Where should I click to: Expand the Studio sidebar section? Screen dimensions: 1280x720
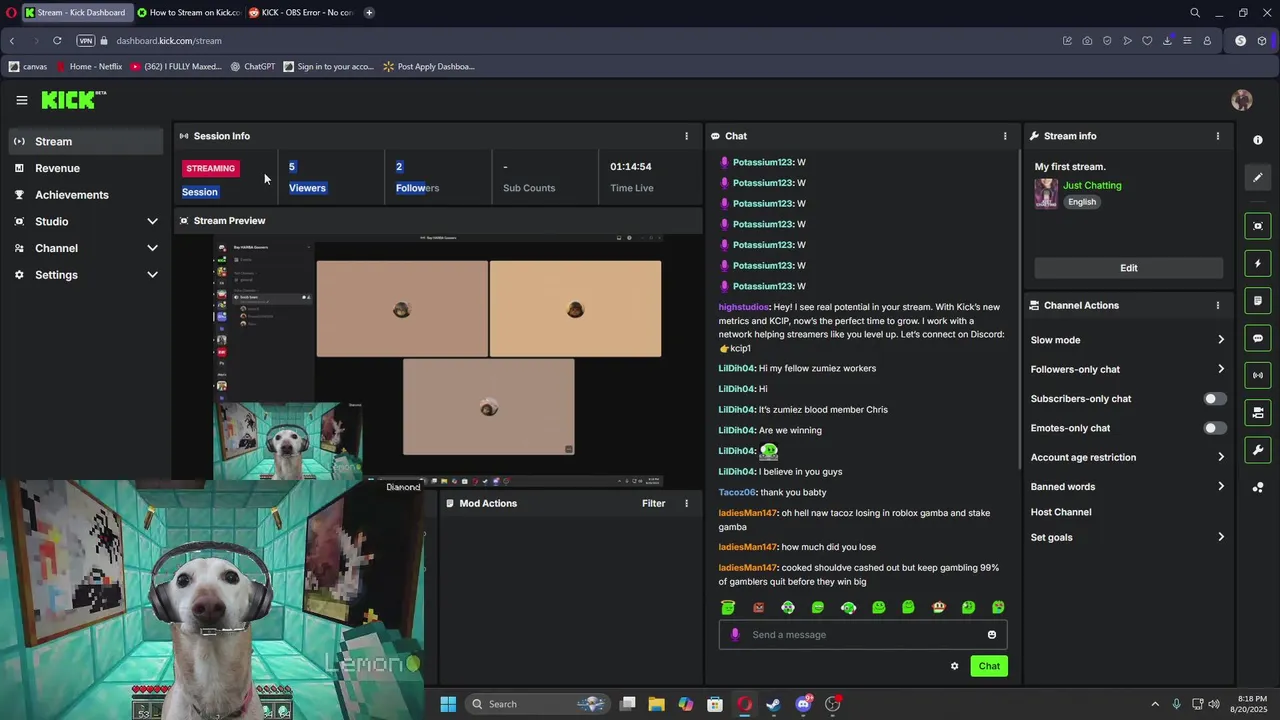pos(152,221)
